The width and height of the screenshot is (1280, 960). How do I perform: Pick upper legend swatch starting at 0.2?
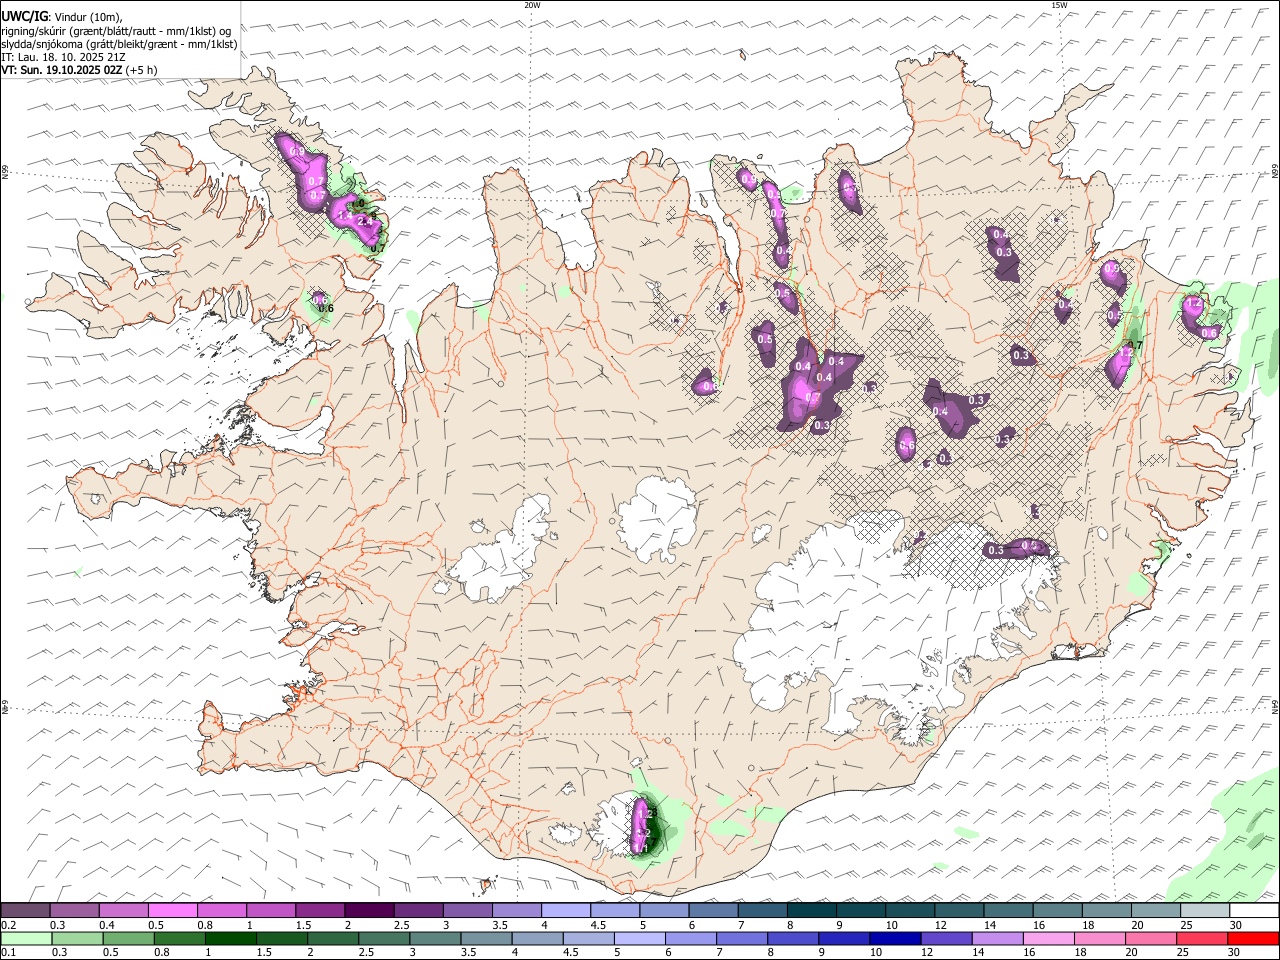[26, 910]
